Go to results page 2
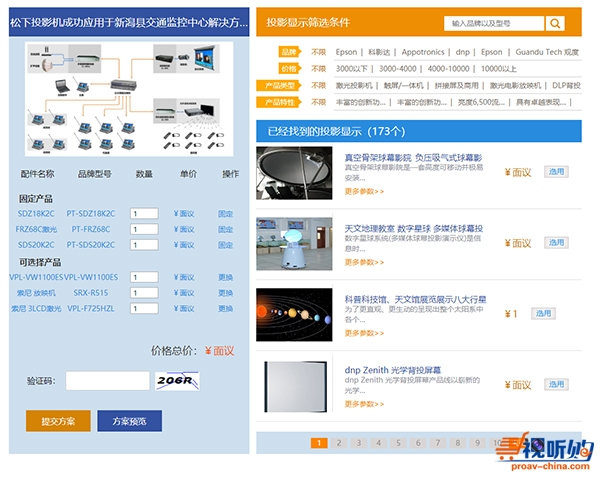Image resolution: width=600 pixels, height=478 pixels. tap(339, 443)
